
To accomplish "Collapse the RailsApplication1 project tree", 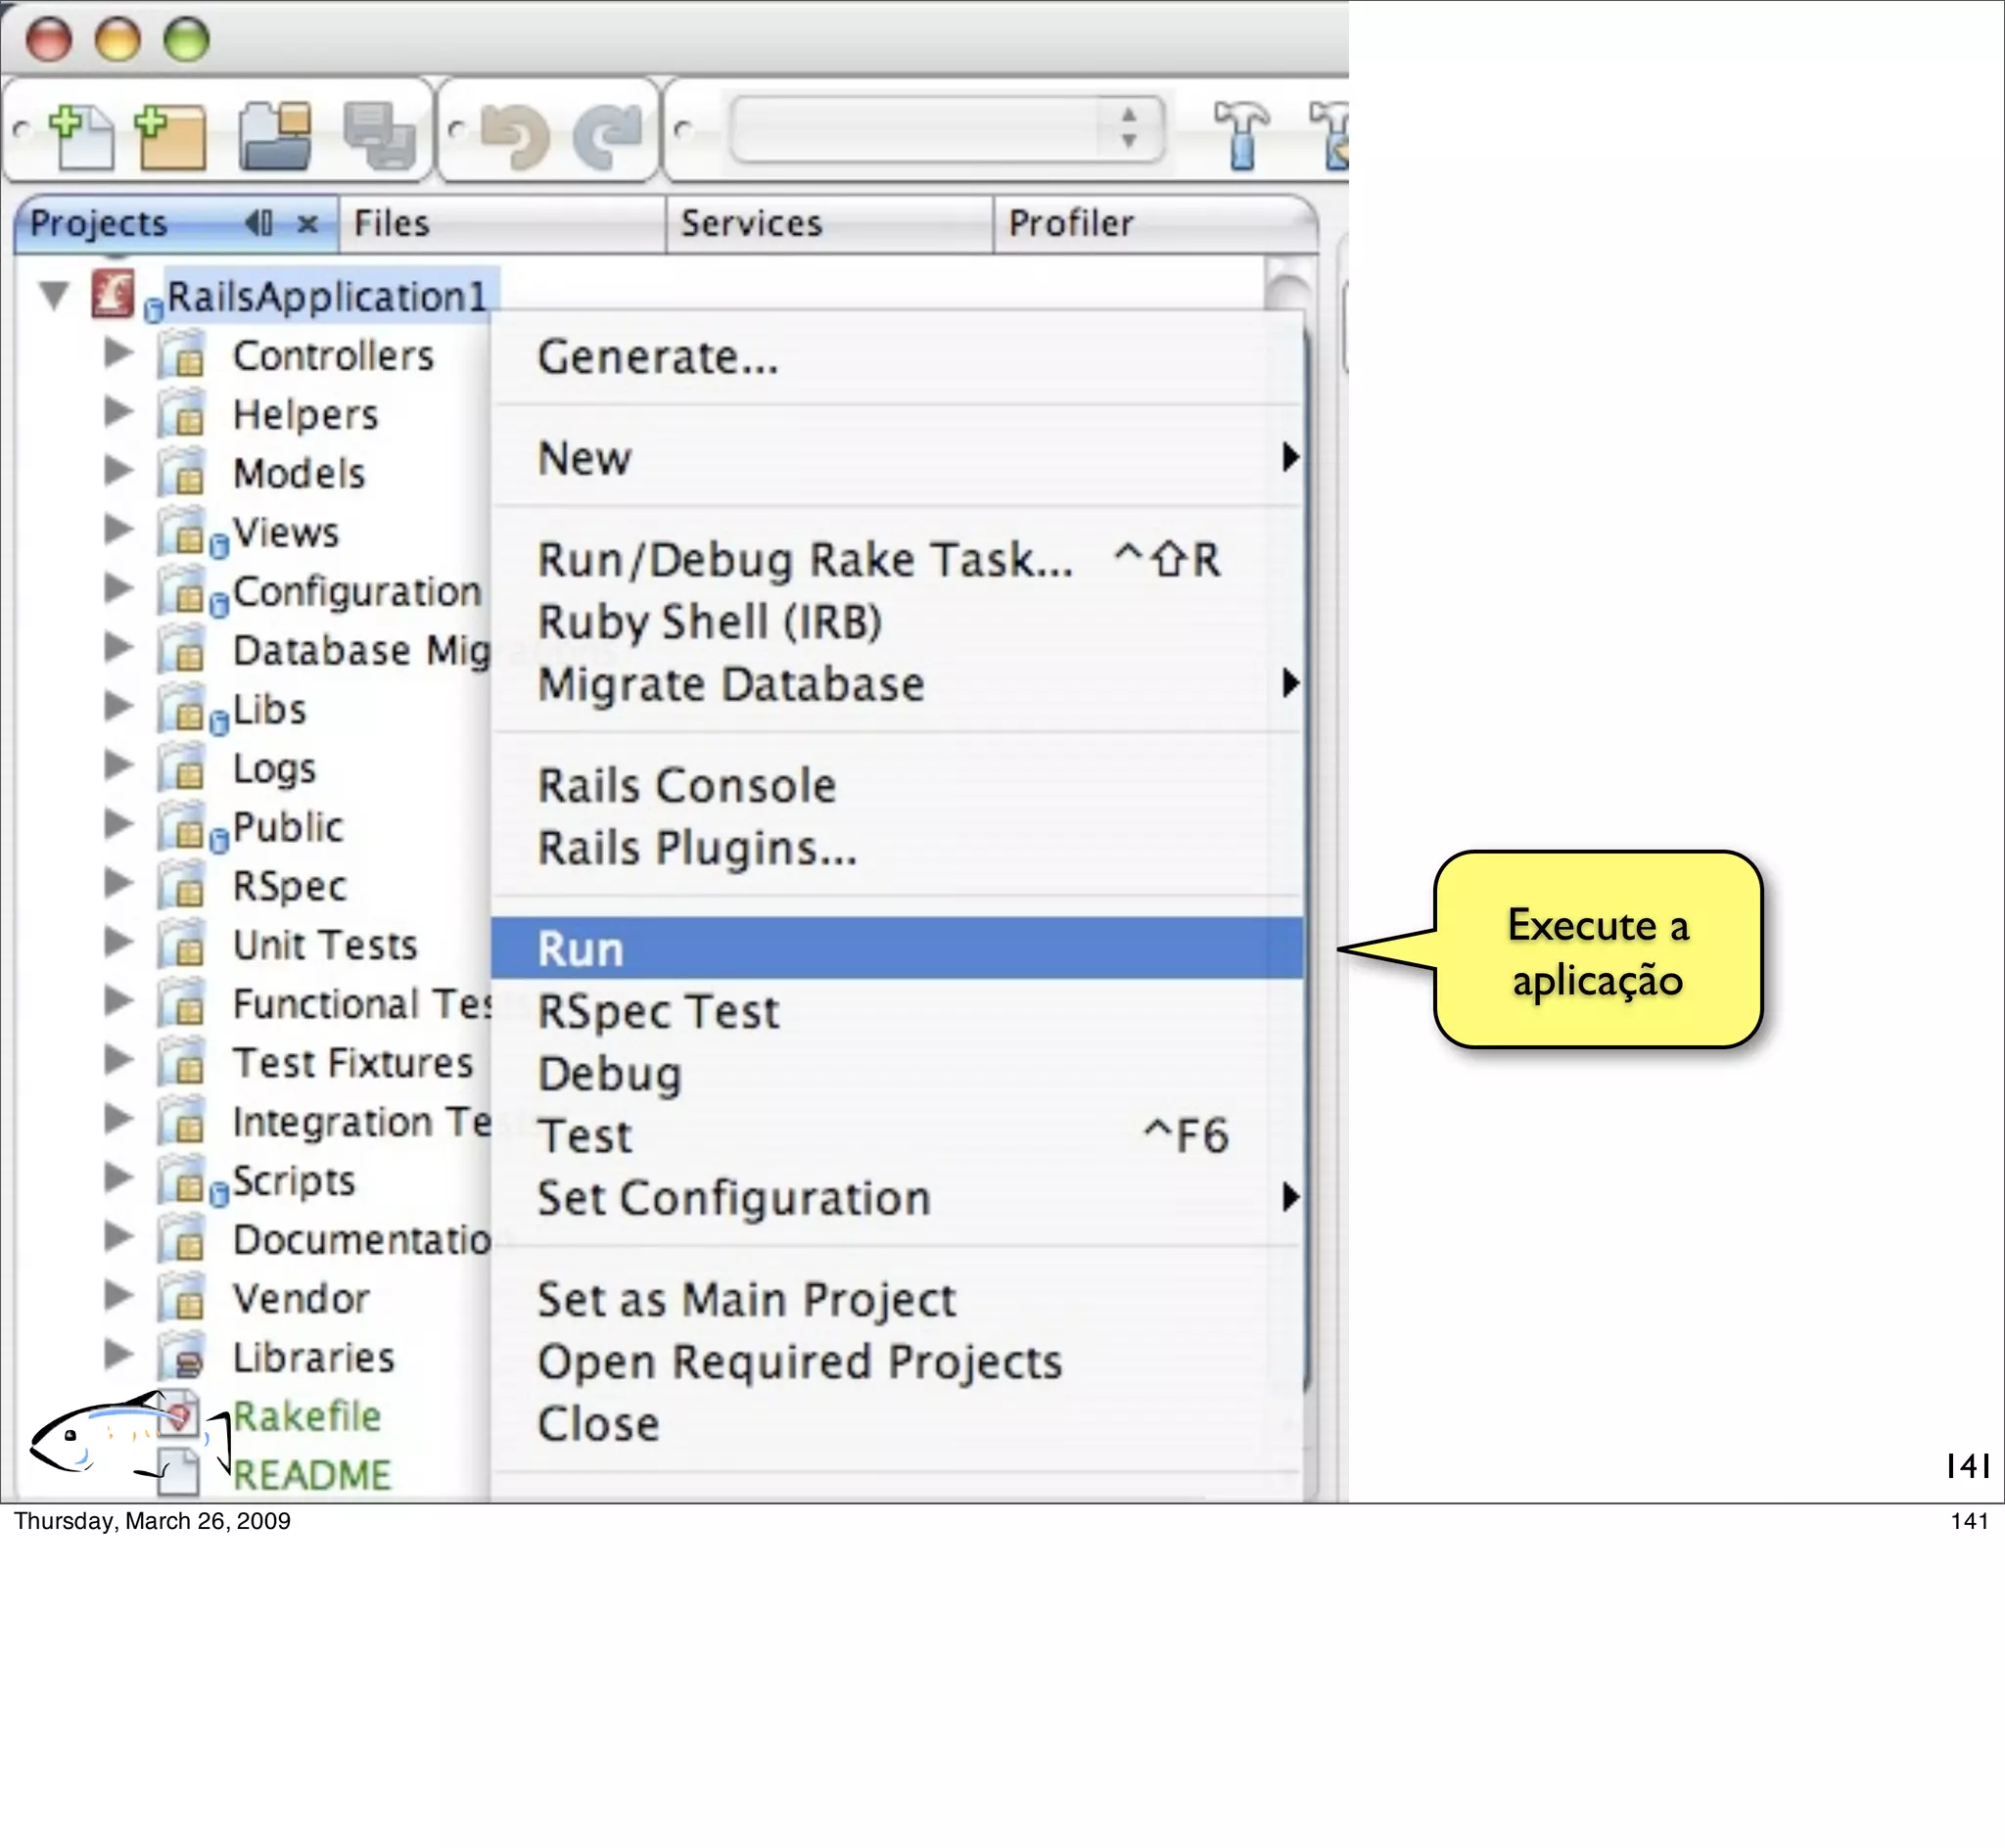I will 54,294.
